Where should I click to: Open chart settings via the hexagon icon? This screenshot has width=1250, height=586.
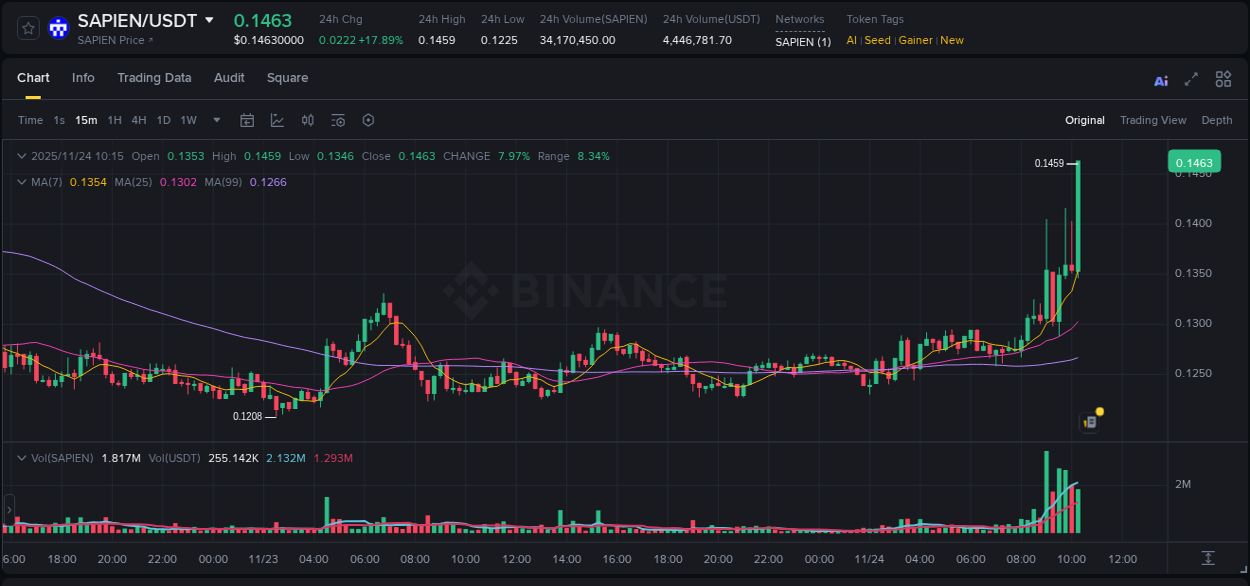(x=368, y=120)
